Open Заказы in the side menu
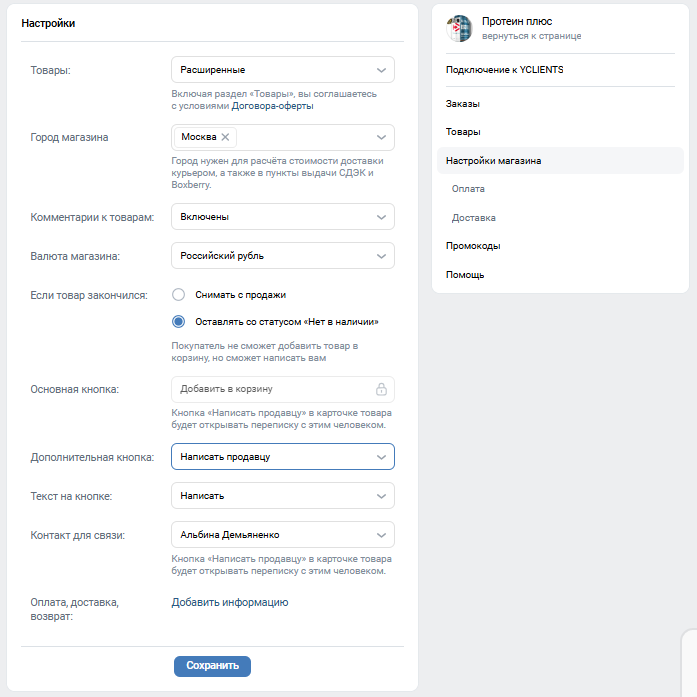The image size is (697, 697). click(463, 104)
